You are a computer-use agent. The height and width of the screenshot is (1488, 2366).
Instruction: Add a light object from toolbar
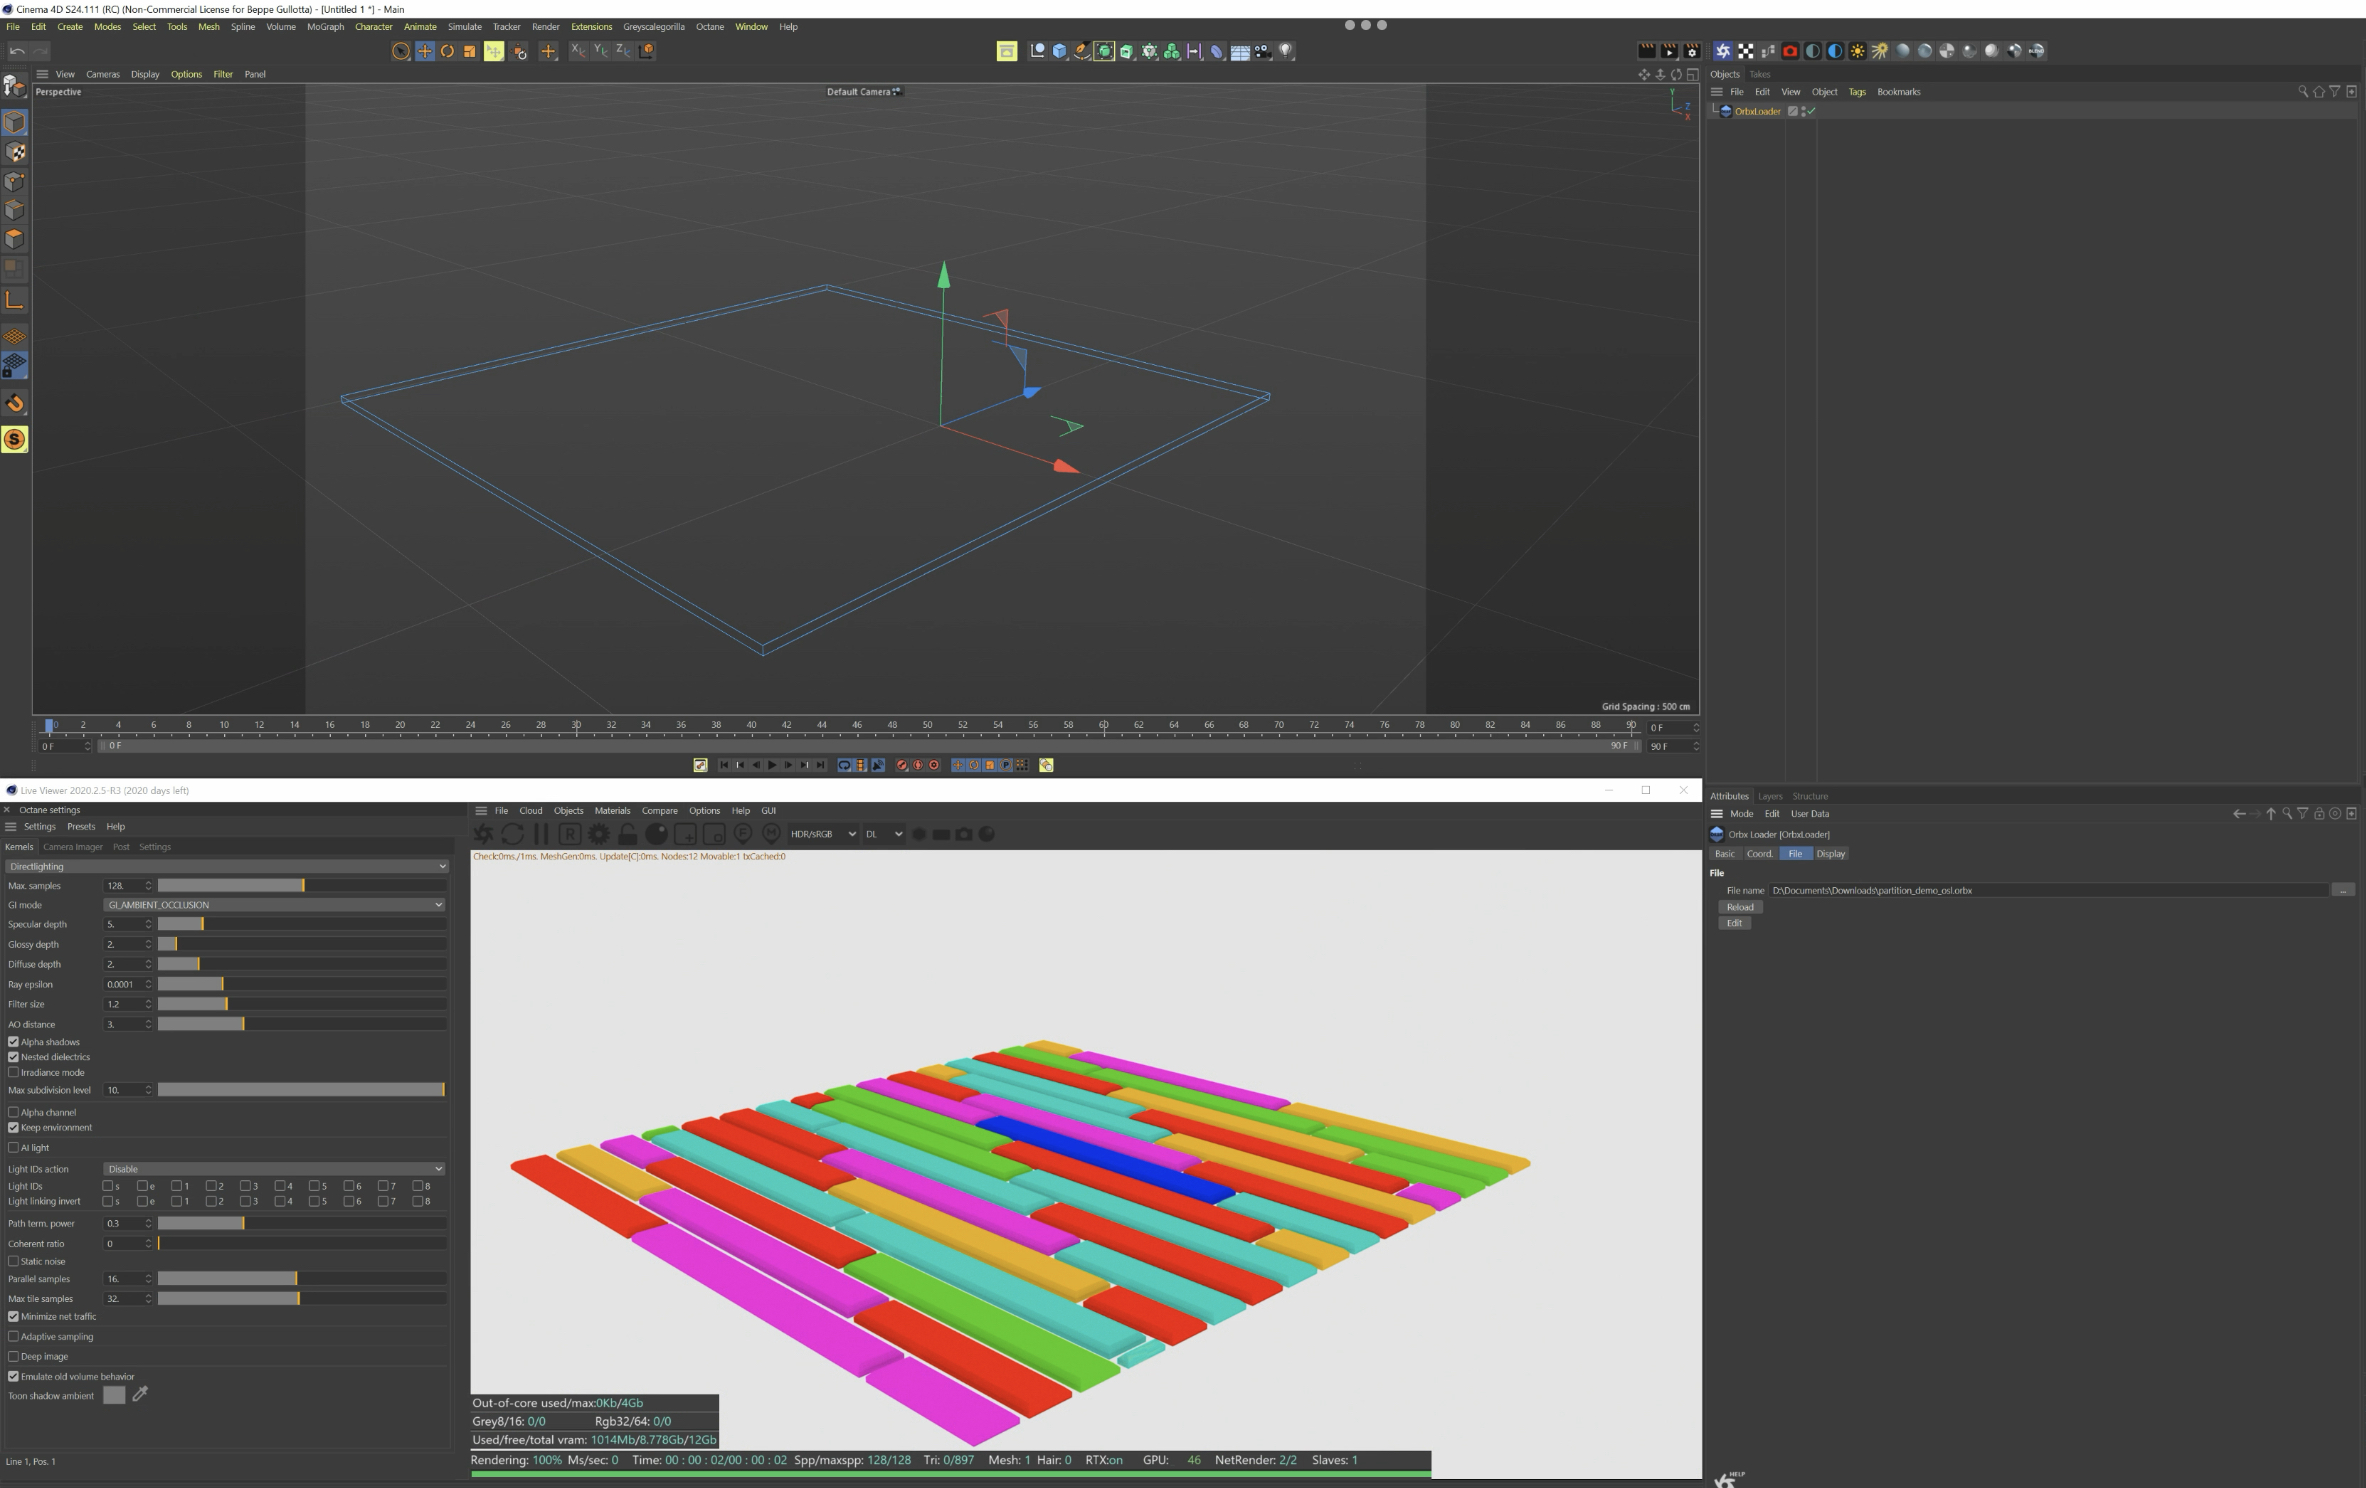click(1286, 51)
